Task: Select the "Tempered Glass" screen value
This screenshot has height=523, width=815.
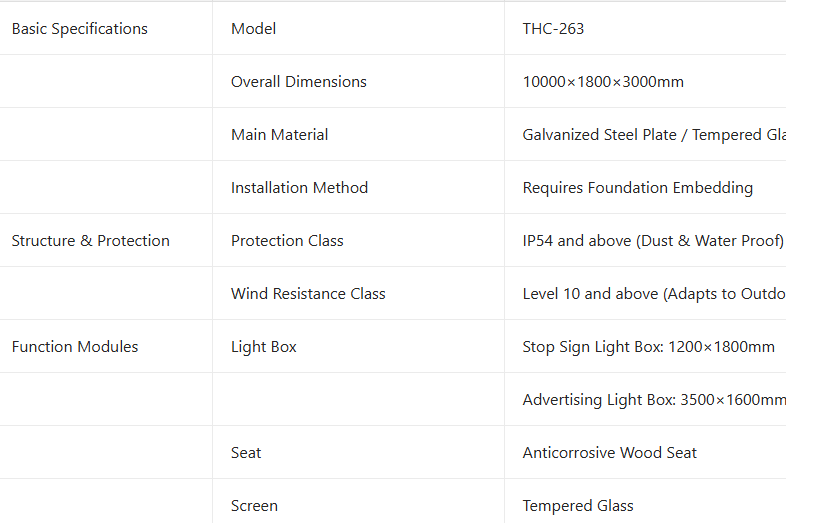Action: [578, 506]
